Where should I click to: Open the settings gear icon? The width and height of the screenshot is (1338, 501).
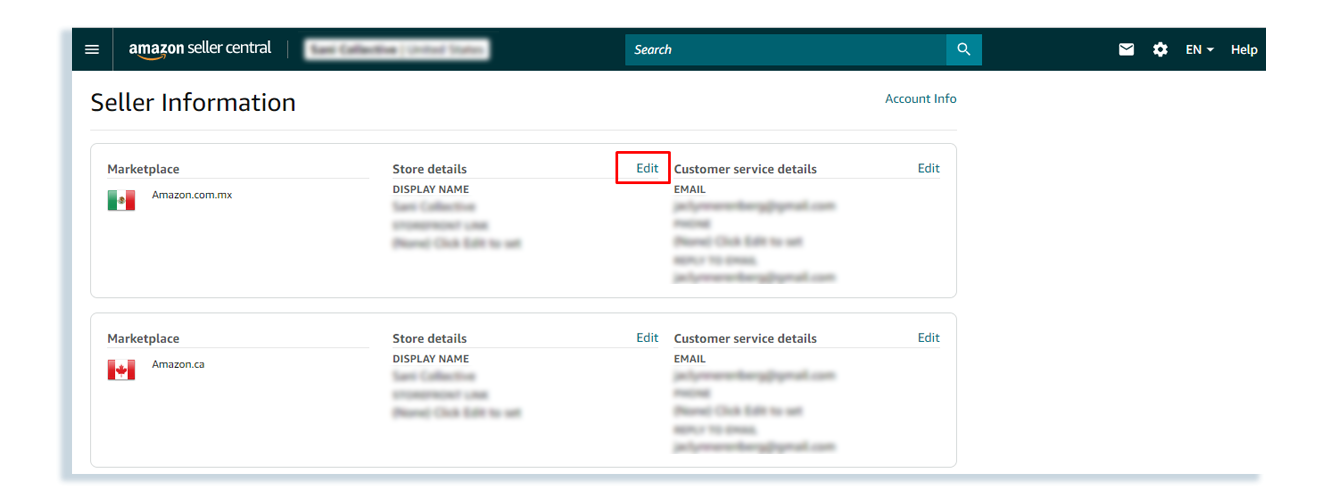pyautogui.click(x=1160, y=49)
